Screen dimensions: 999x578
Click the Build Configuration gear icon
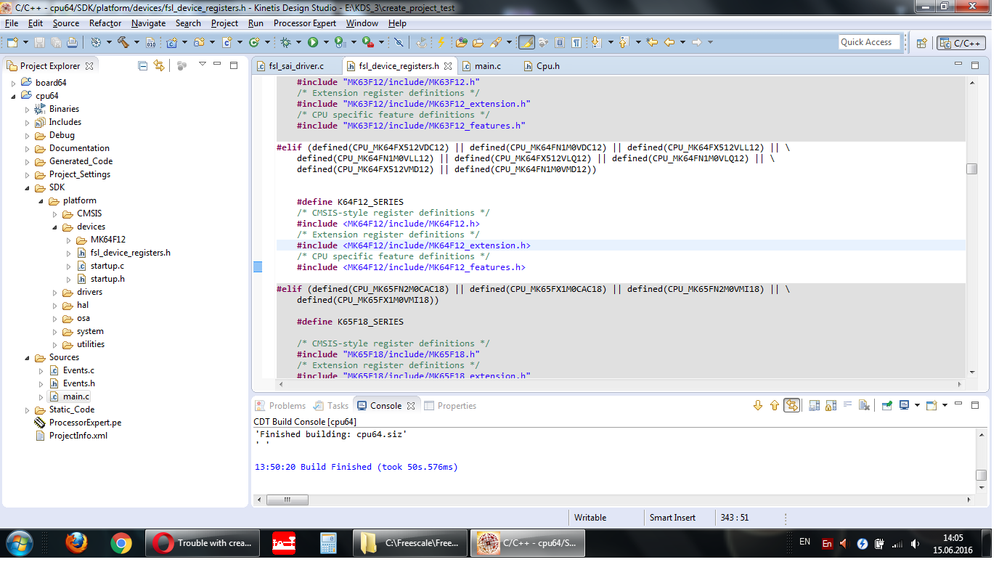click(x=96, y=42)
